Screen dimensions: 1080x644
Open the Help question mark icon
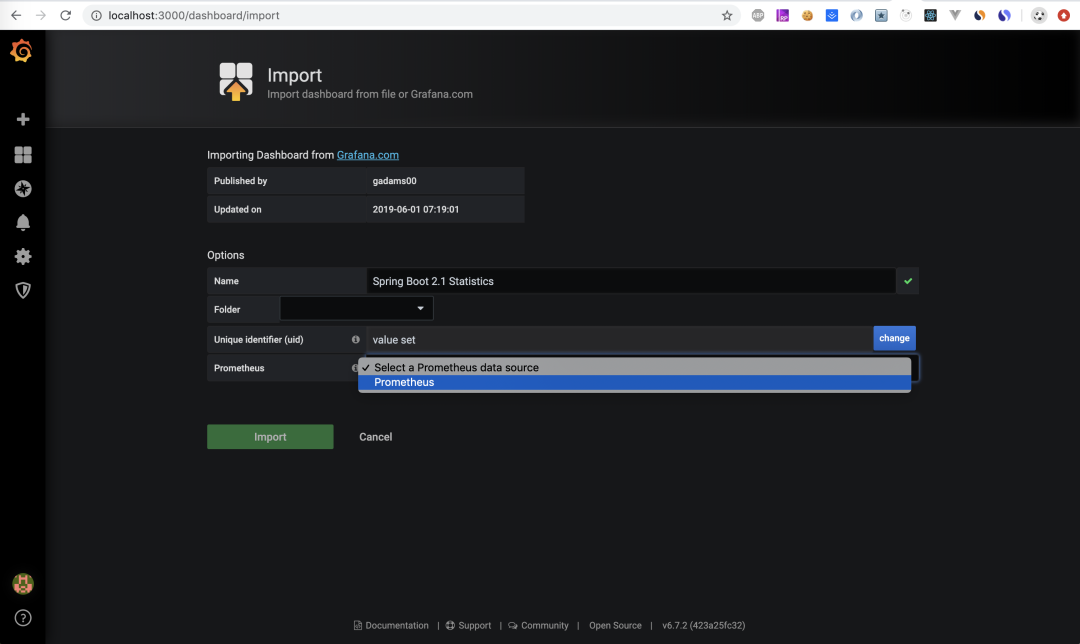click(x=23, y=618)
